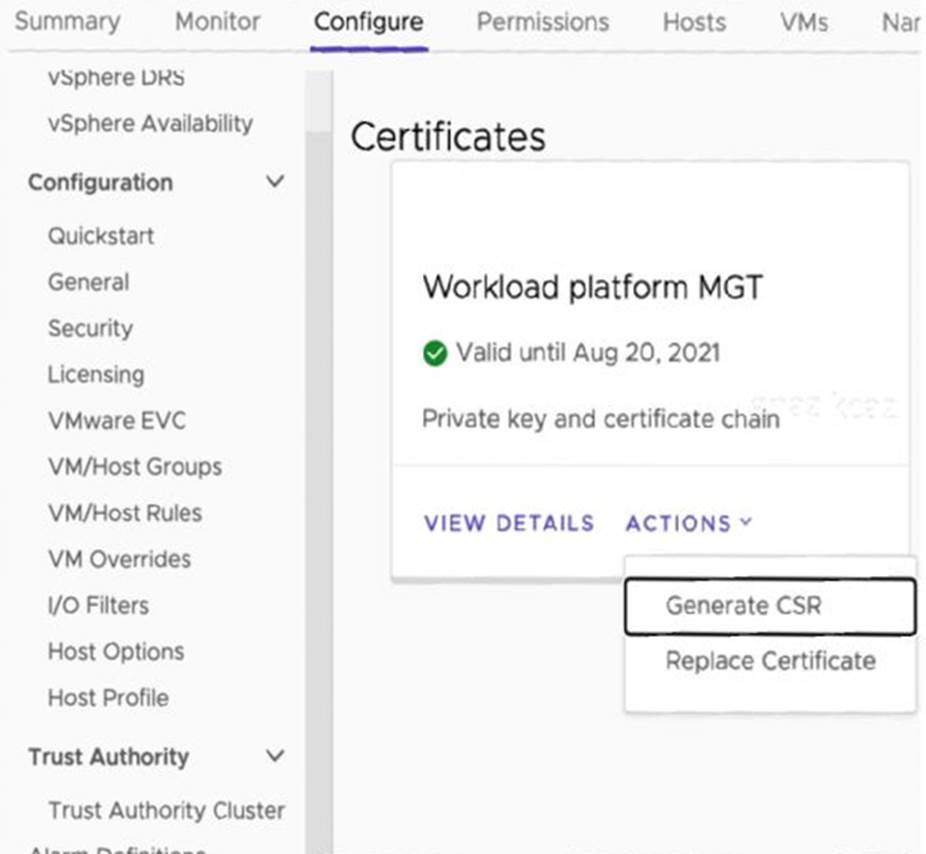Switch to the Hosts tab

(x=694, y=22)
